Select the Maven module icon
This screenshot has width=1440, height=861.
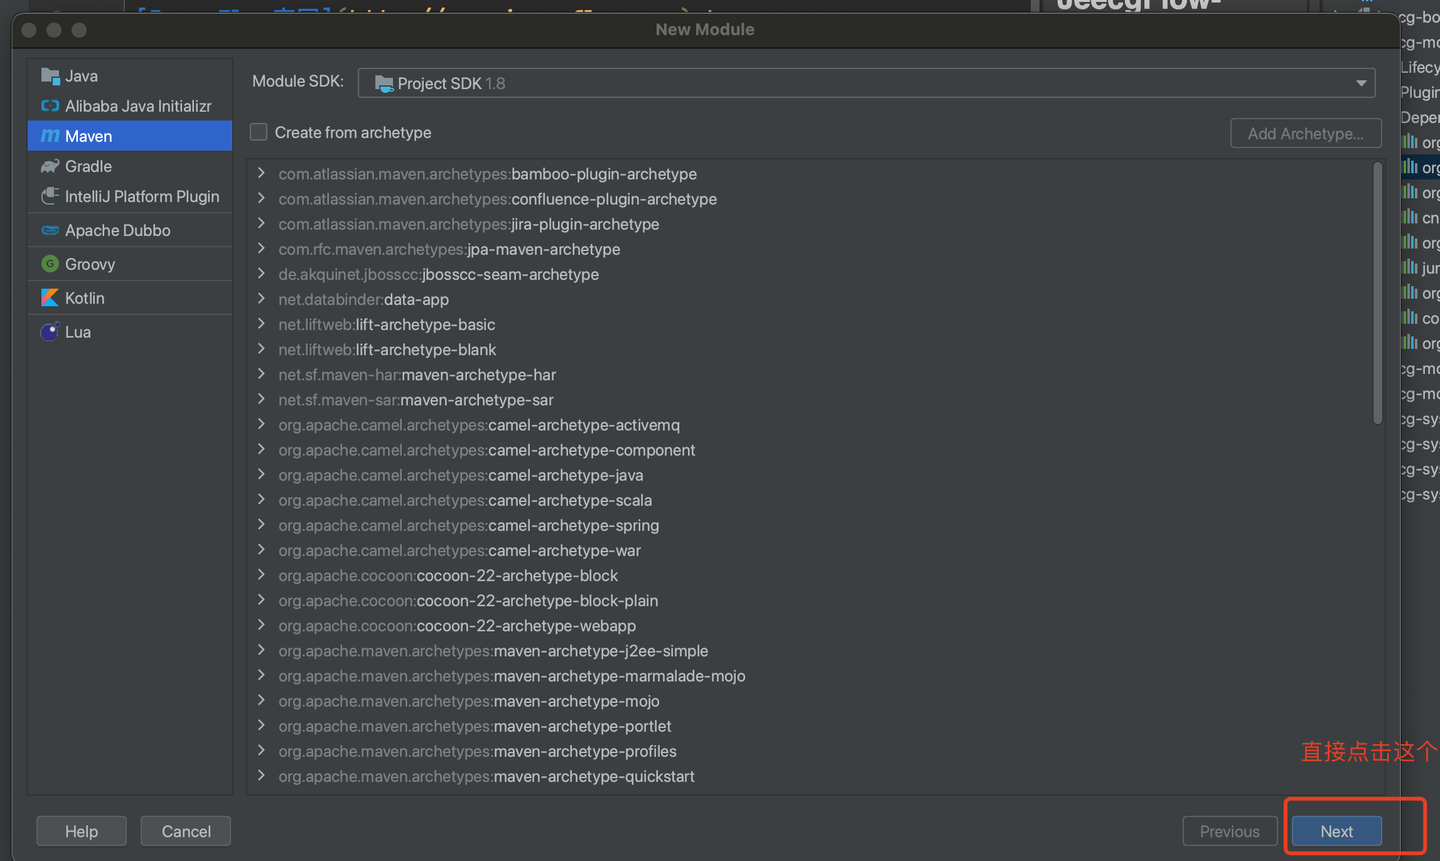click(x=50, y=136)
